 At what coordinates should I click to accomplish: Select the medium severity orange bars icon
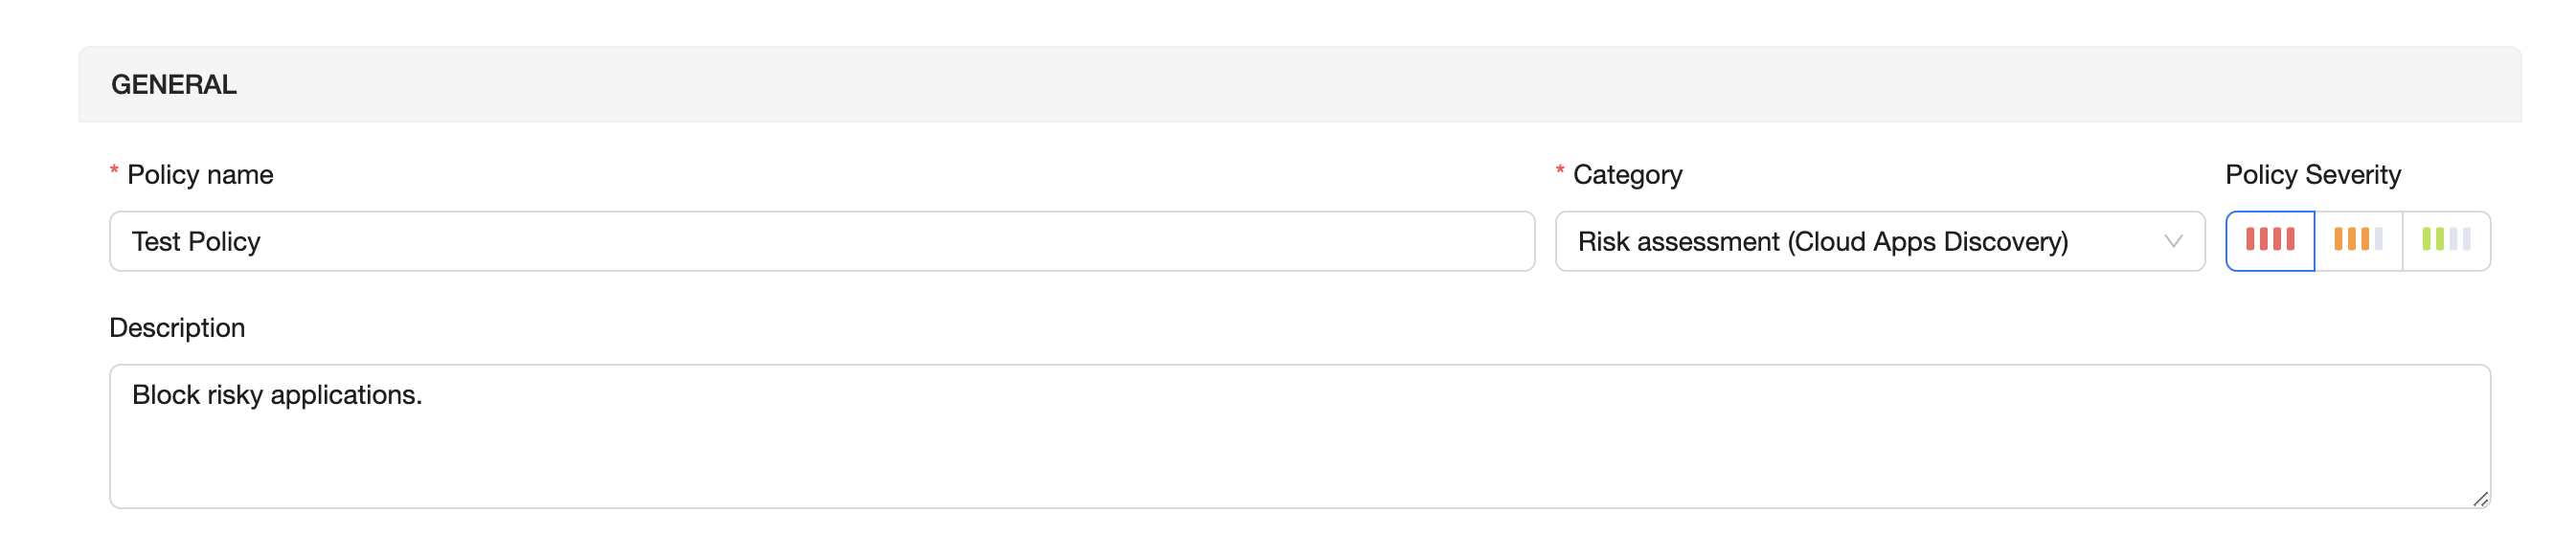coord(2358,240)
